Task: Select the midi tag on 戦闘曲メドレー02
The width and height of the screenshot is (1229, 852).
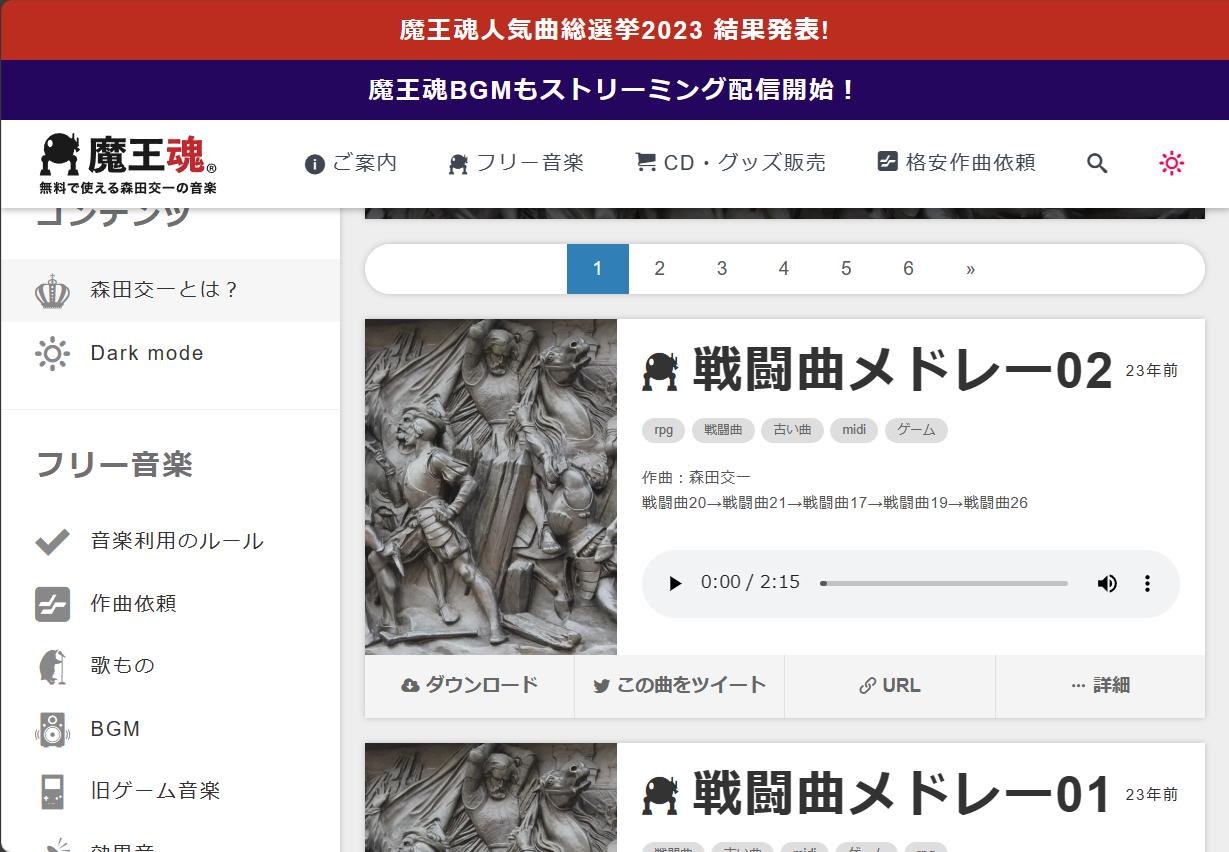Action: (x=854, y=430)
